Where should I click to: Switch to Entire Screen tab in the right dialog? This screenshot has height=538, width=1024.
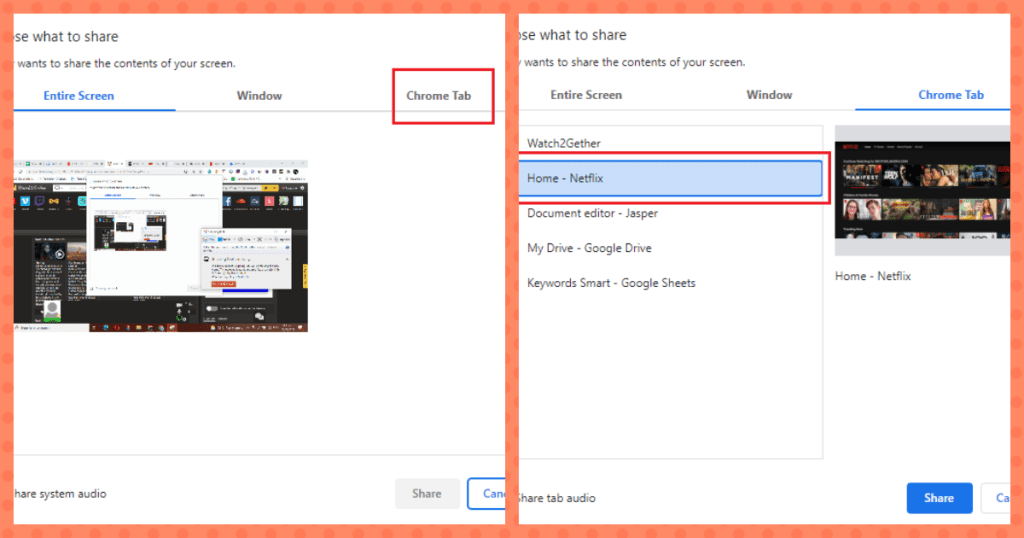586,95
